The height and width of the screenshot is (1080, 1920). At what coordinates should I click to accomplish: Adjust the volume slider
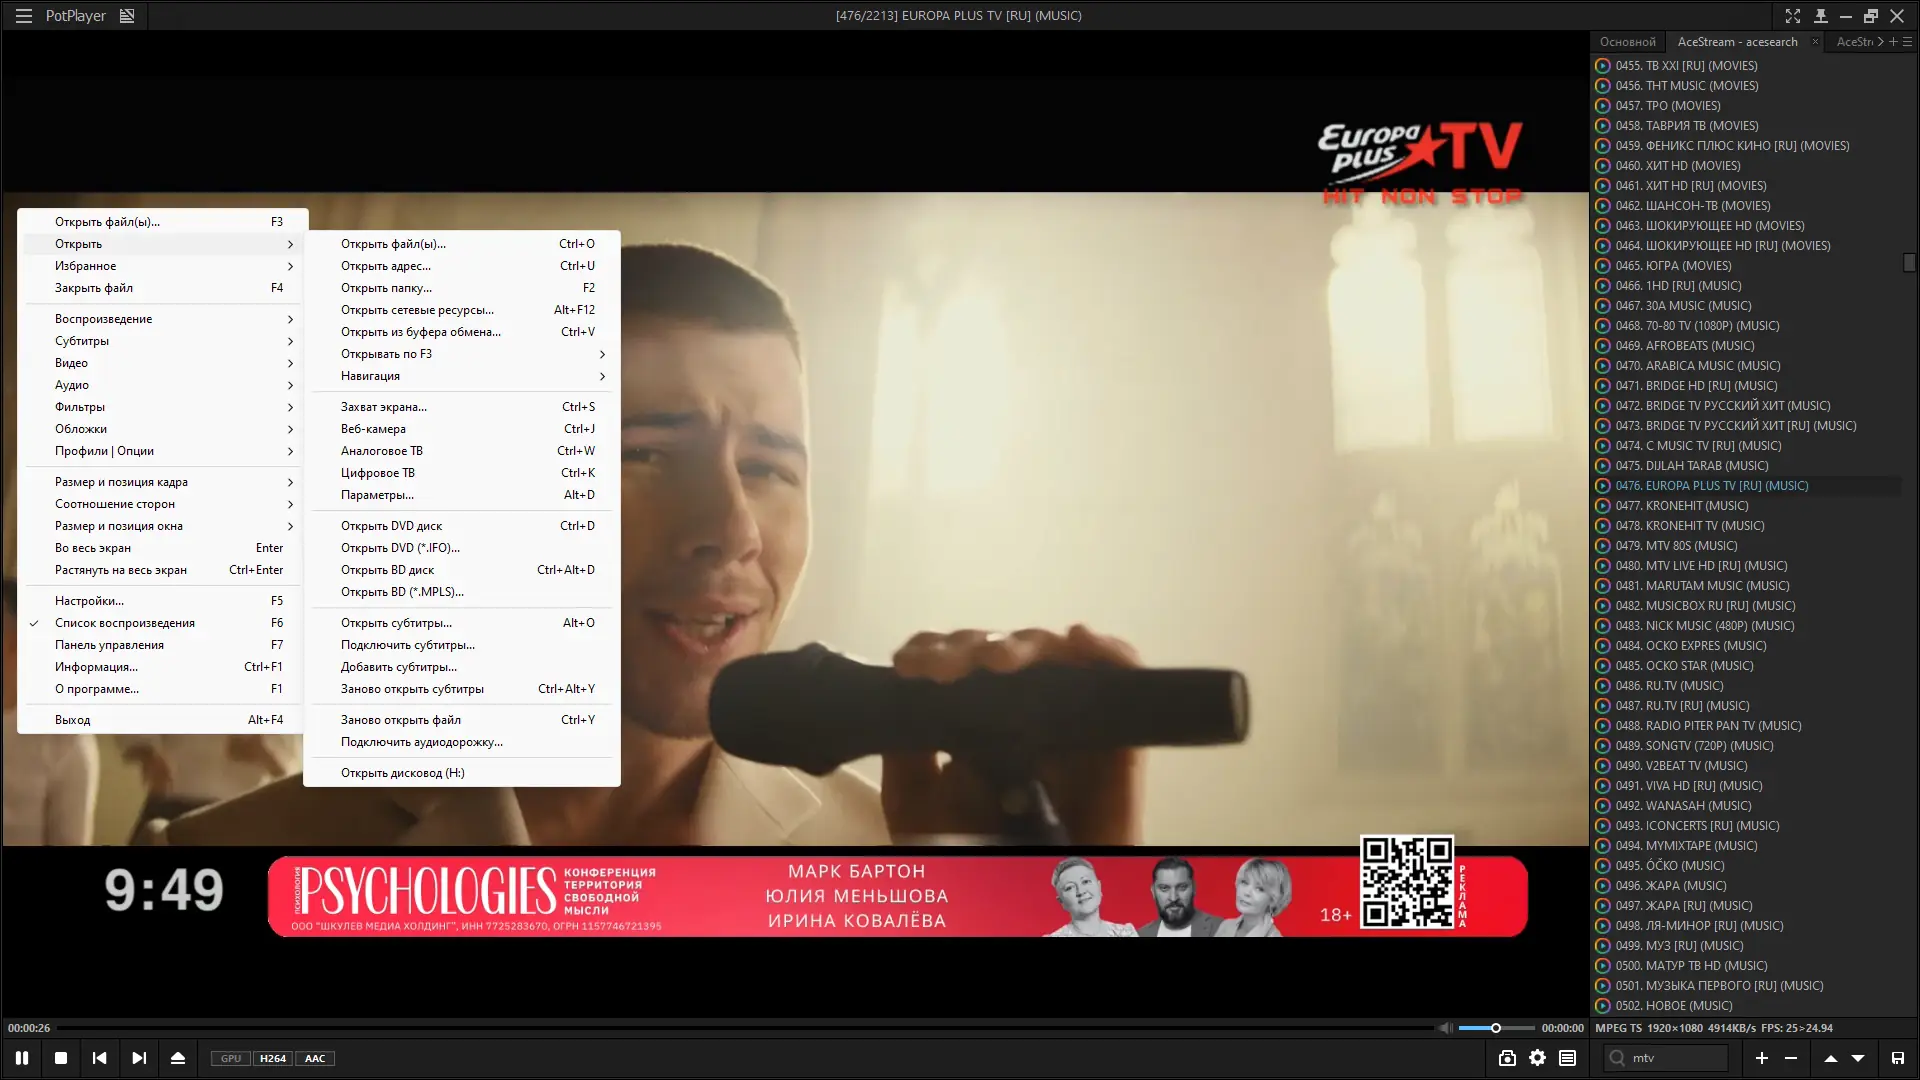(x=1496, y=1028)
